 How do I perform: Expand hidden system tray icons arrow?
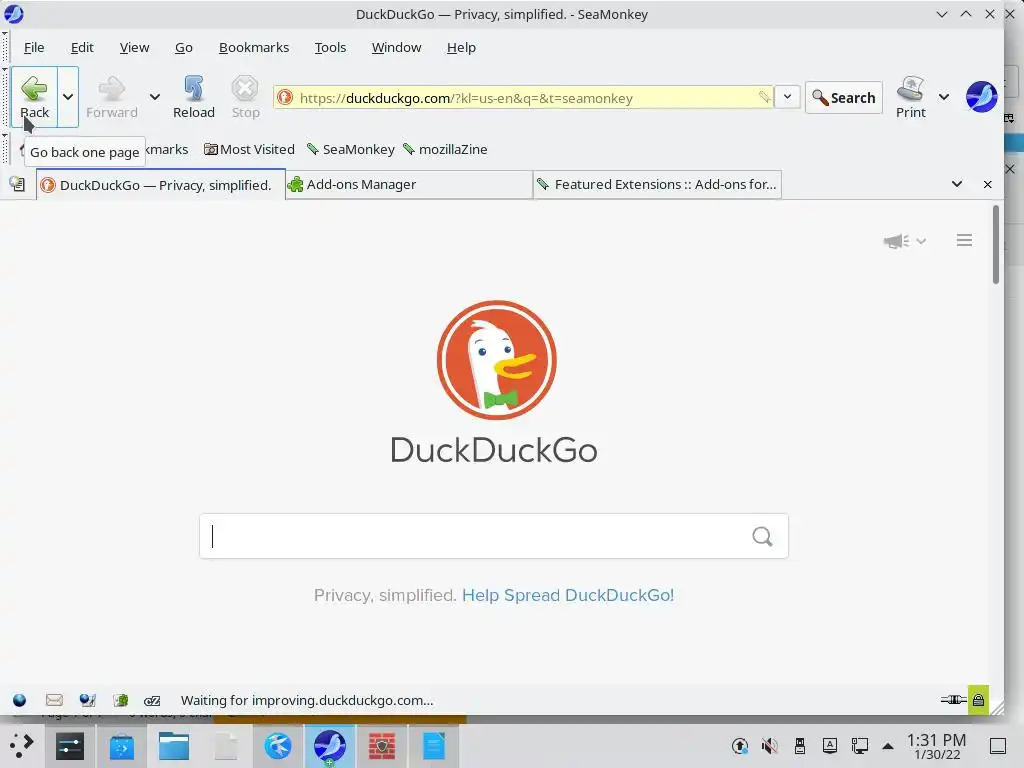pos(888,746)
